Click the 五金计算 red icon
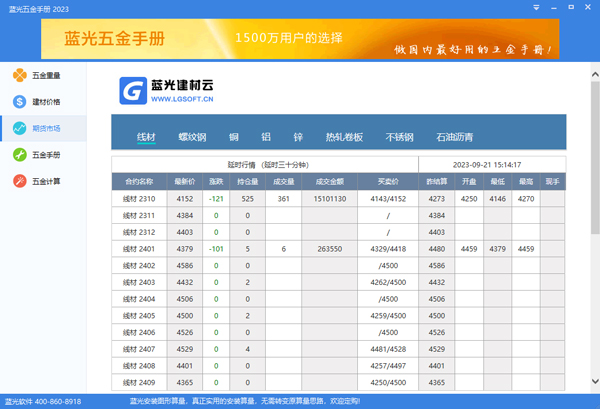The image size is (600, 409). coord(20,181)
